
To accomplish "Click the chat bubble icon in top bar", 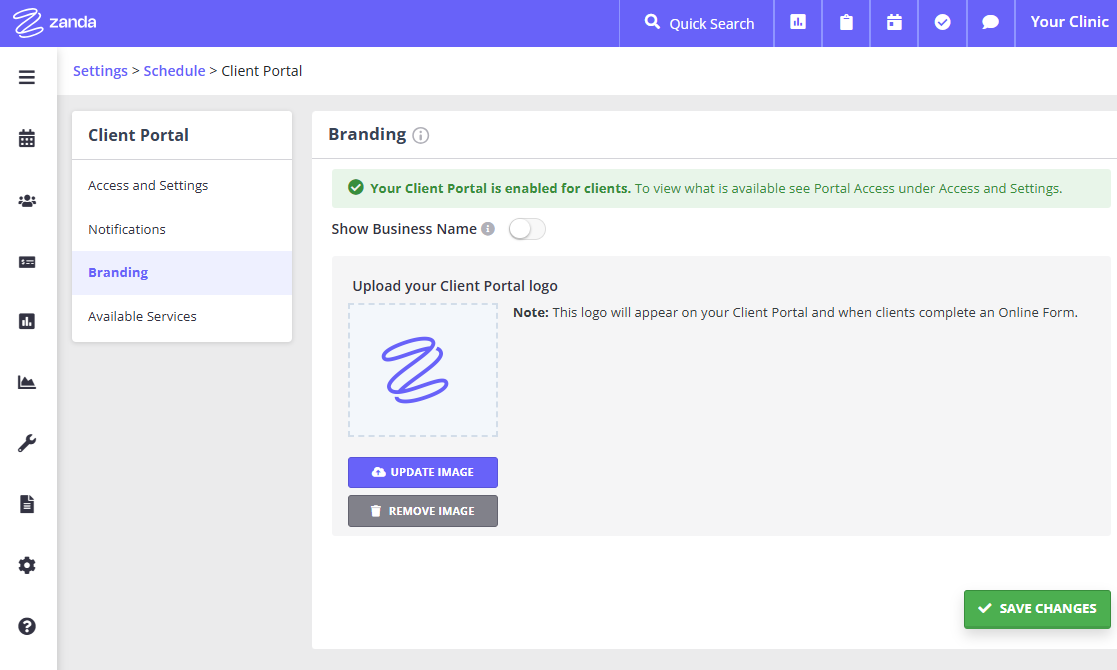I will pyautogui.click(x=990, y=21).
